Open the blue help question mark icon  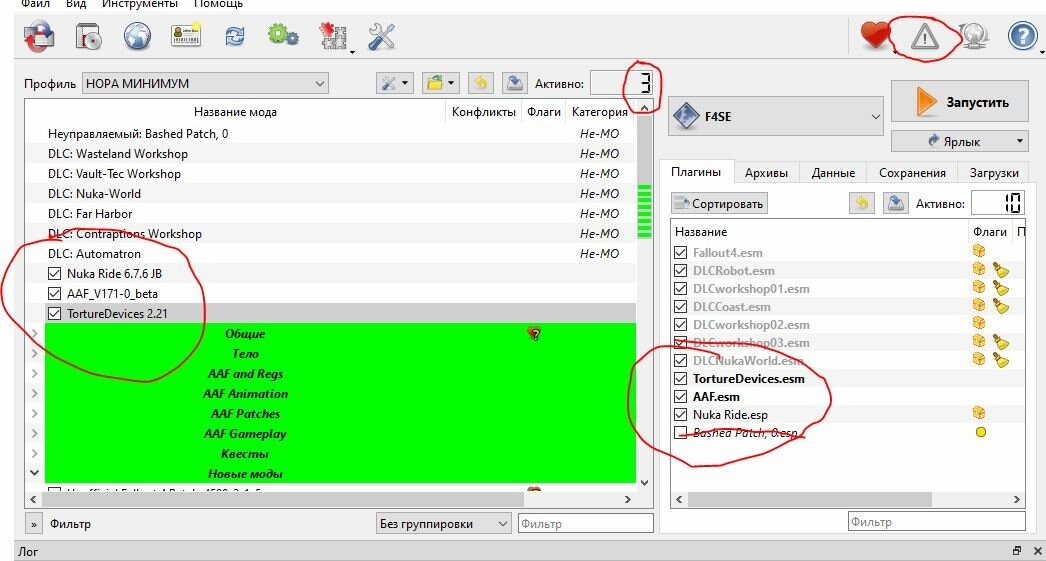pos(1022,36)
